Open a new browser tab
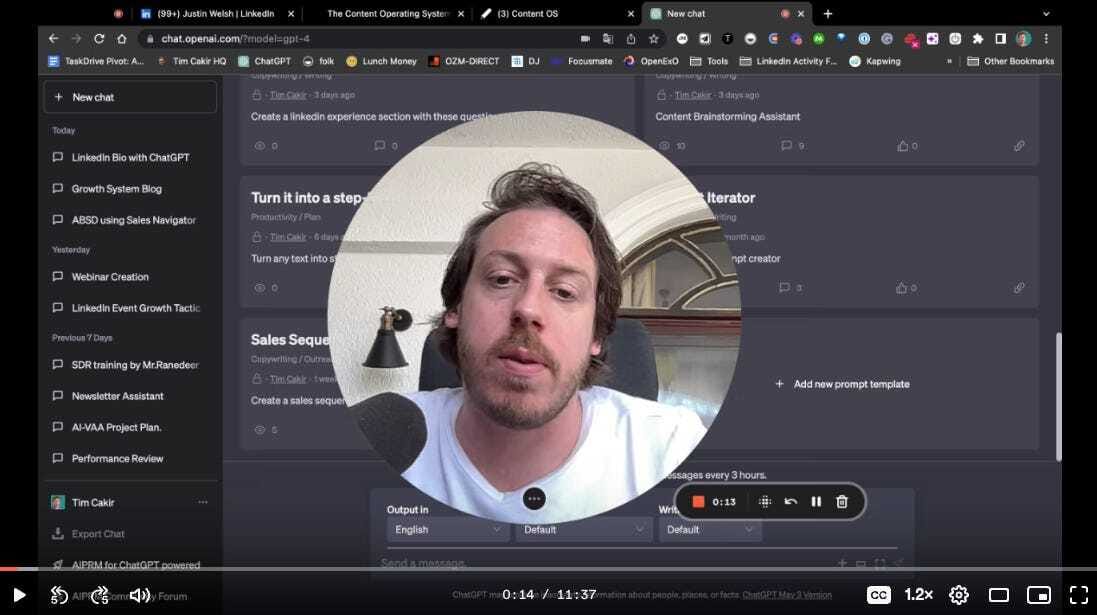 pyautogui.click(x=828, y=13)
